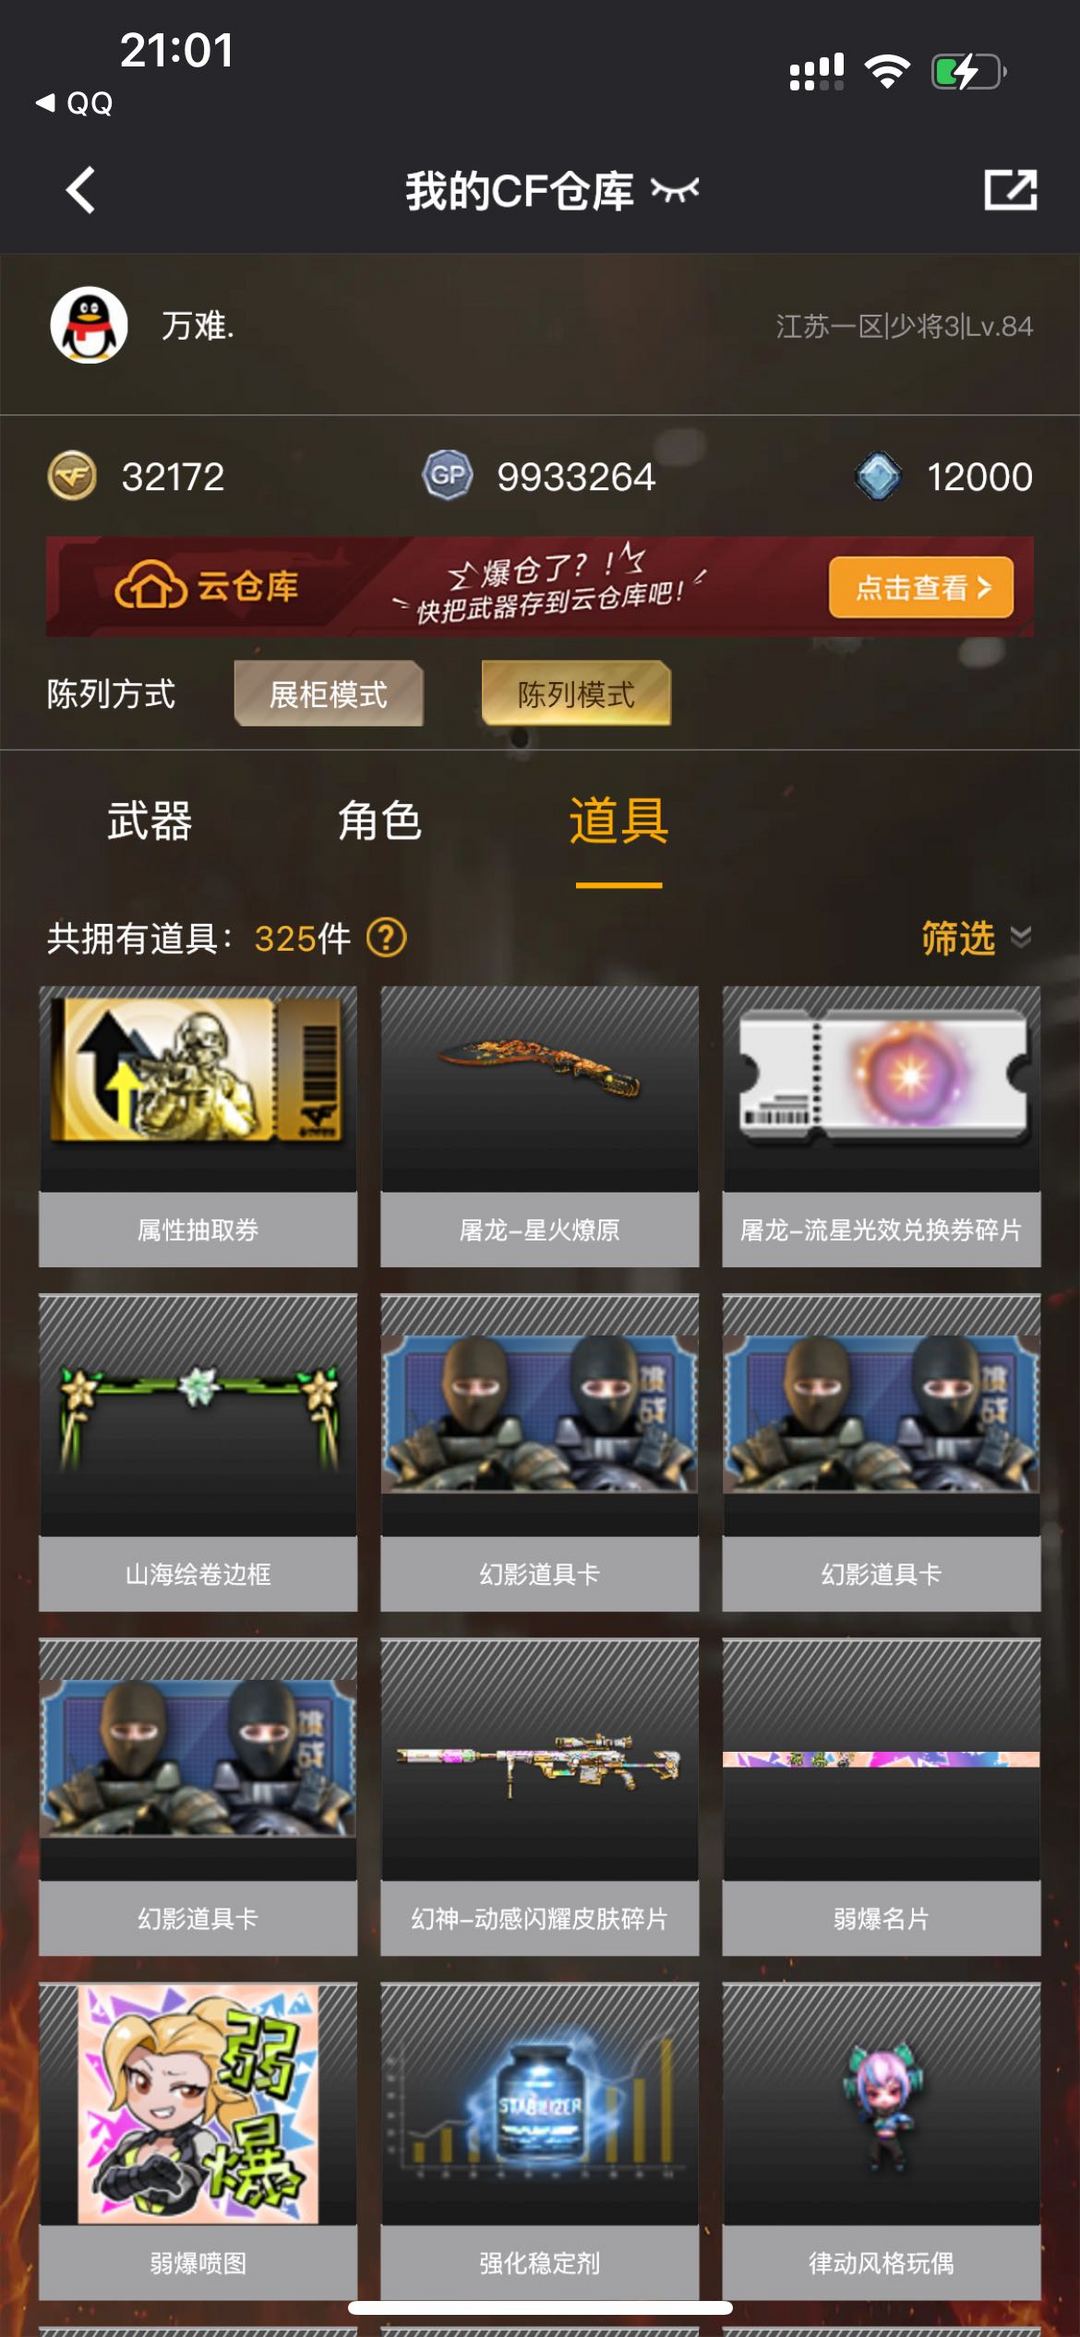Tap the QQ penguin avatar
Screen dimensions: 1080x2337
pyautogui.click(x=89, y=326)
